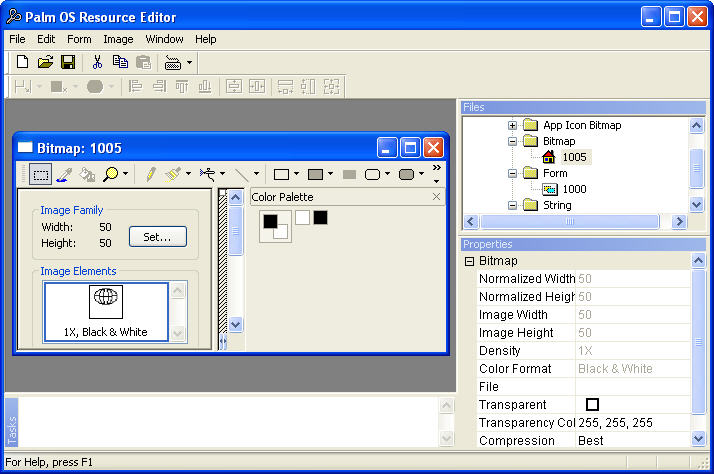
Task: Close the Color Palette panel
Action: click(436, 197)
